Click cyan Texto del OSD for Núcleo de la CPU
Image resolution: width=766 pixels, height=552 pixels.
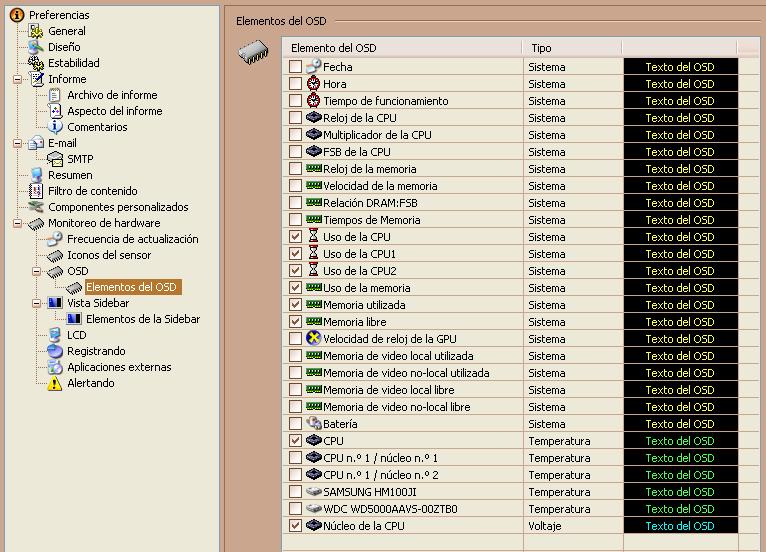pyautogui.click(x=681, y=526)
